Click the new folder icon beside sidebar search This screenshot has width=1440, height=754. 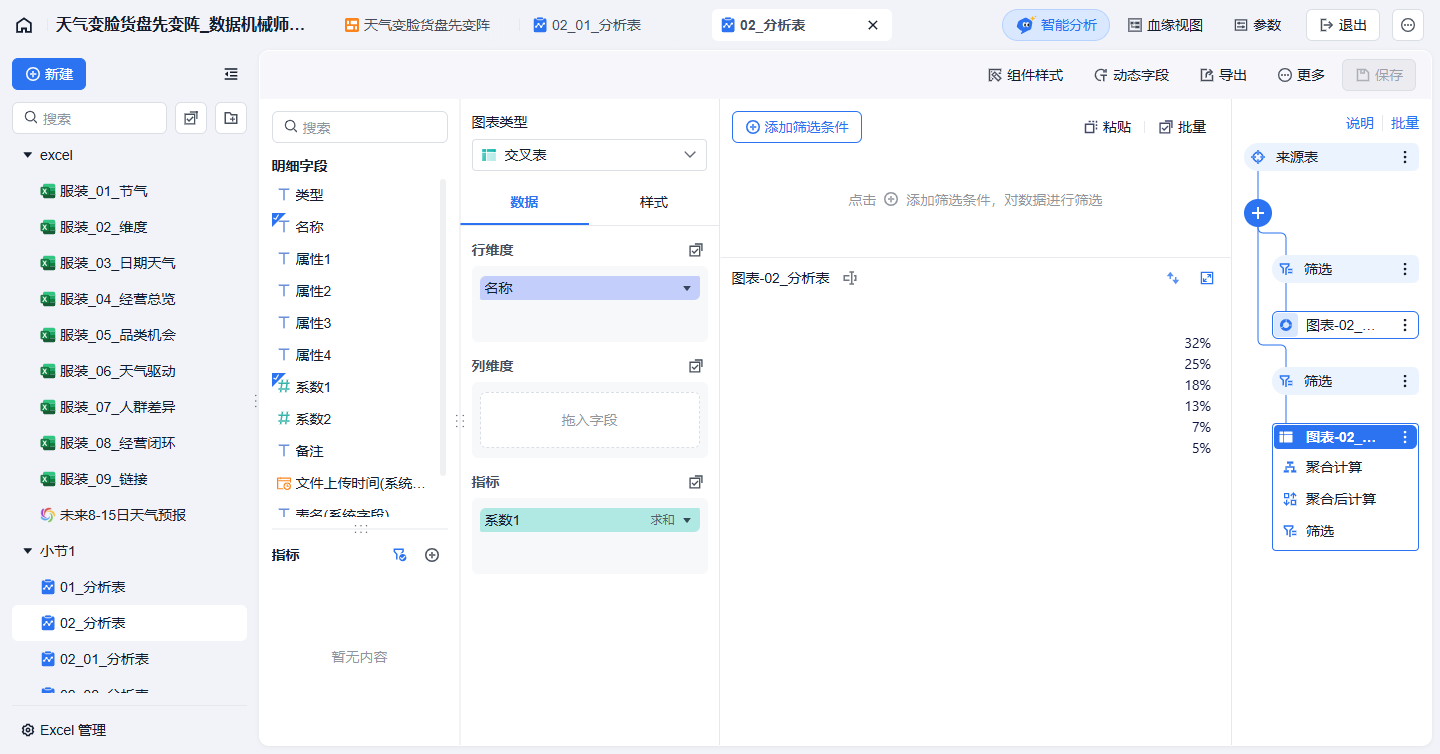coord(231,118)
